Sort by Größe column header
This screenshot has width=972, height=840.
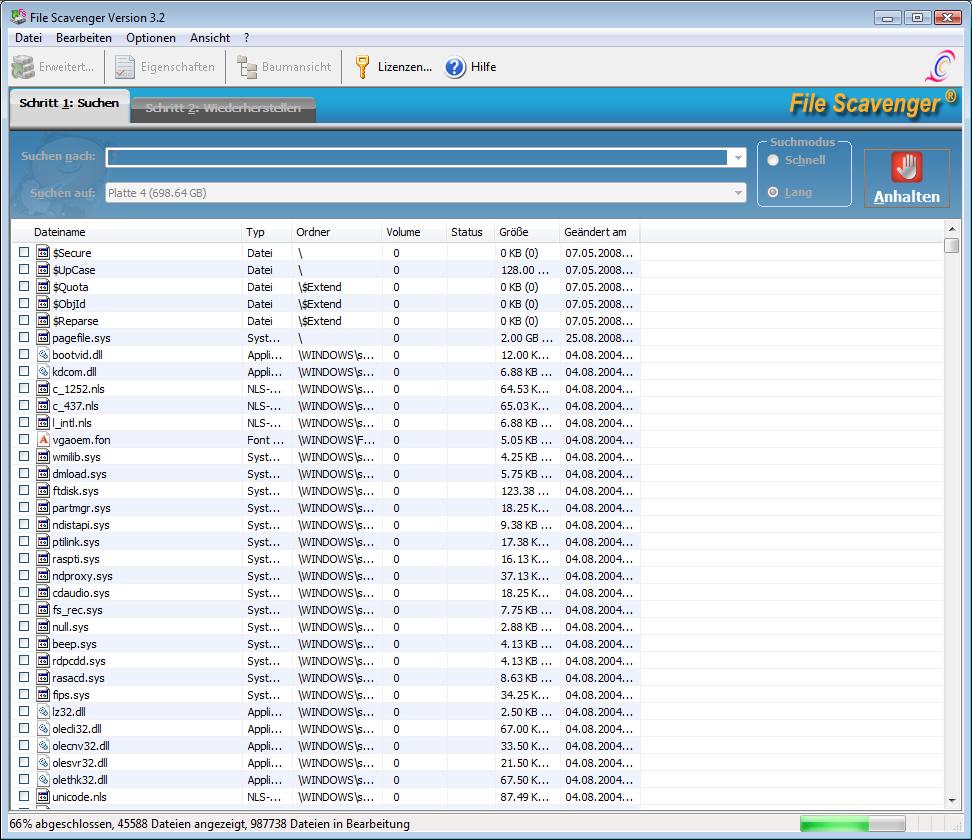(x=527, y=232)
